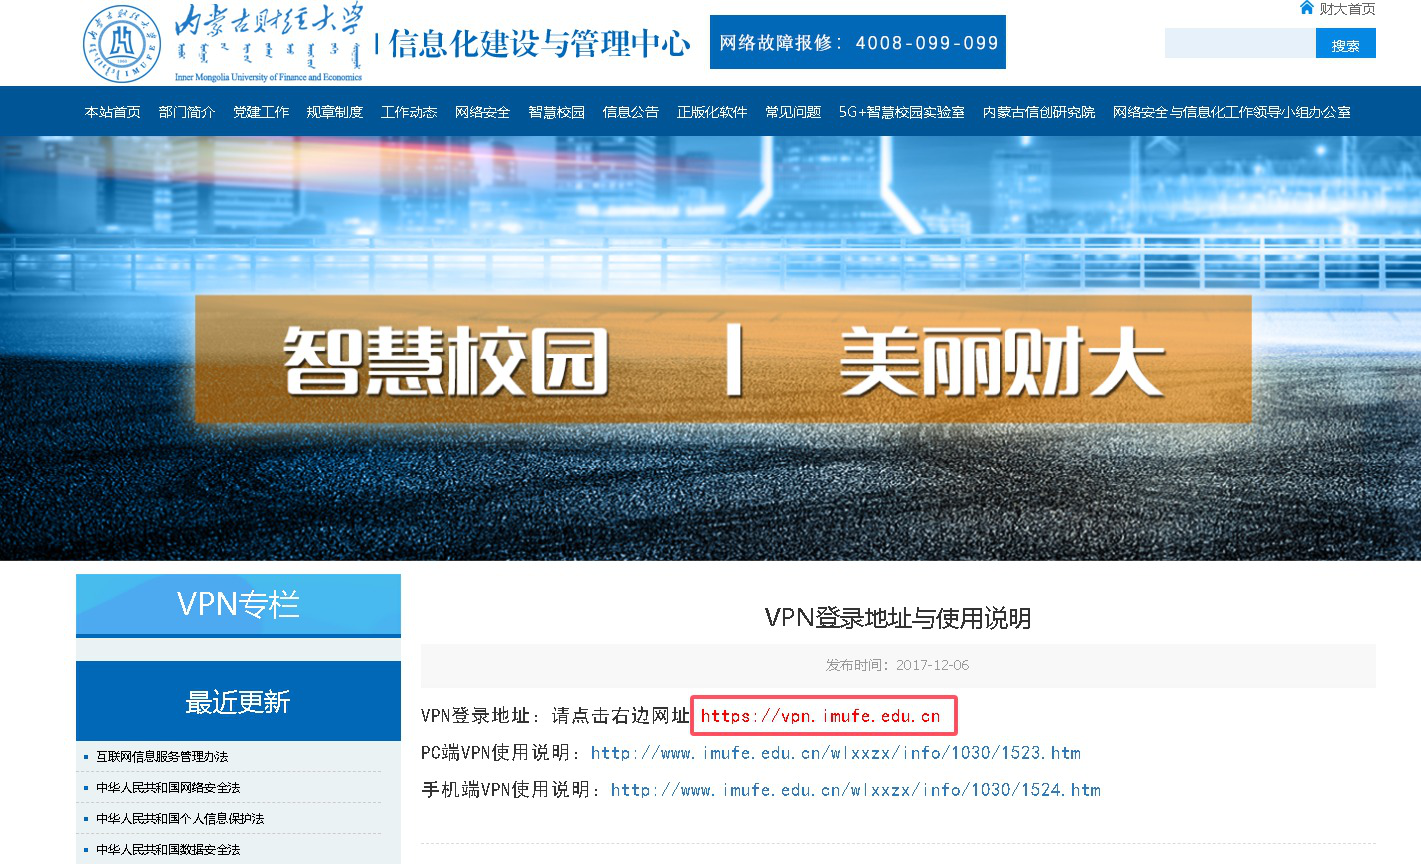The height and width of the screenshot is (864, 1421).
Task: Open 本站首页 in navigation bar
Action: [x=112, y=112]
